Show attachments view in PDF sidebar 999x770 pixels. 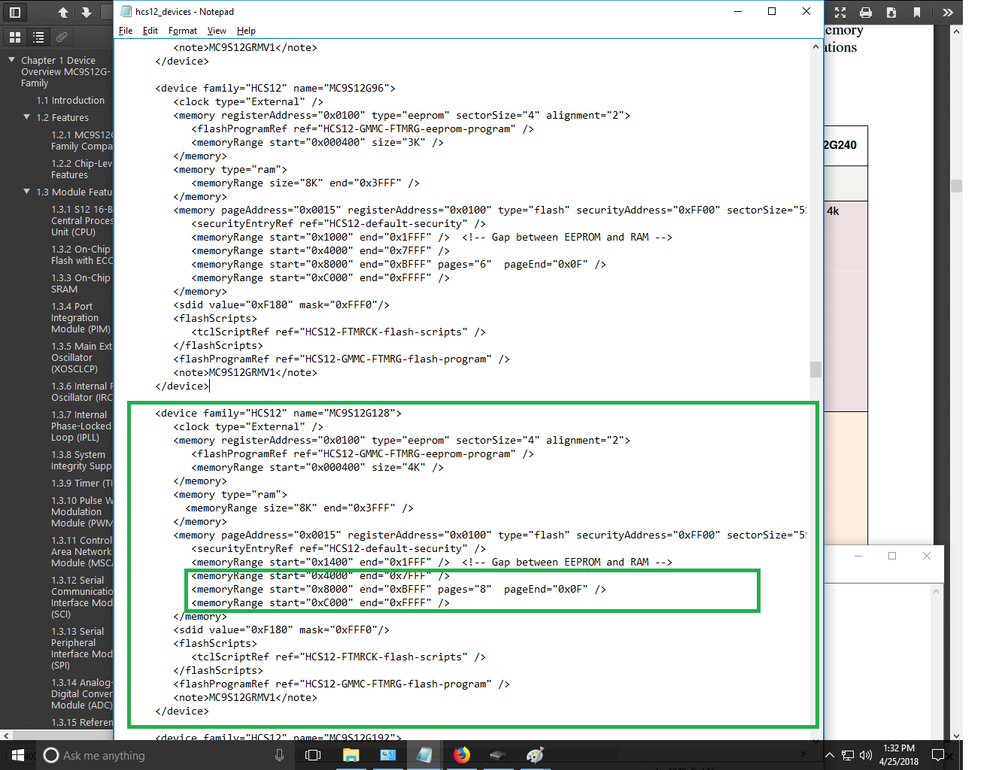click(x=62, y=38)
